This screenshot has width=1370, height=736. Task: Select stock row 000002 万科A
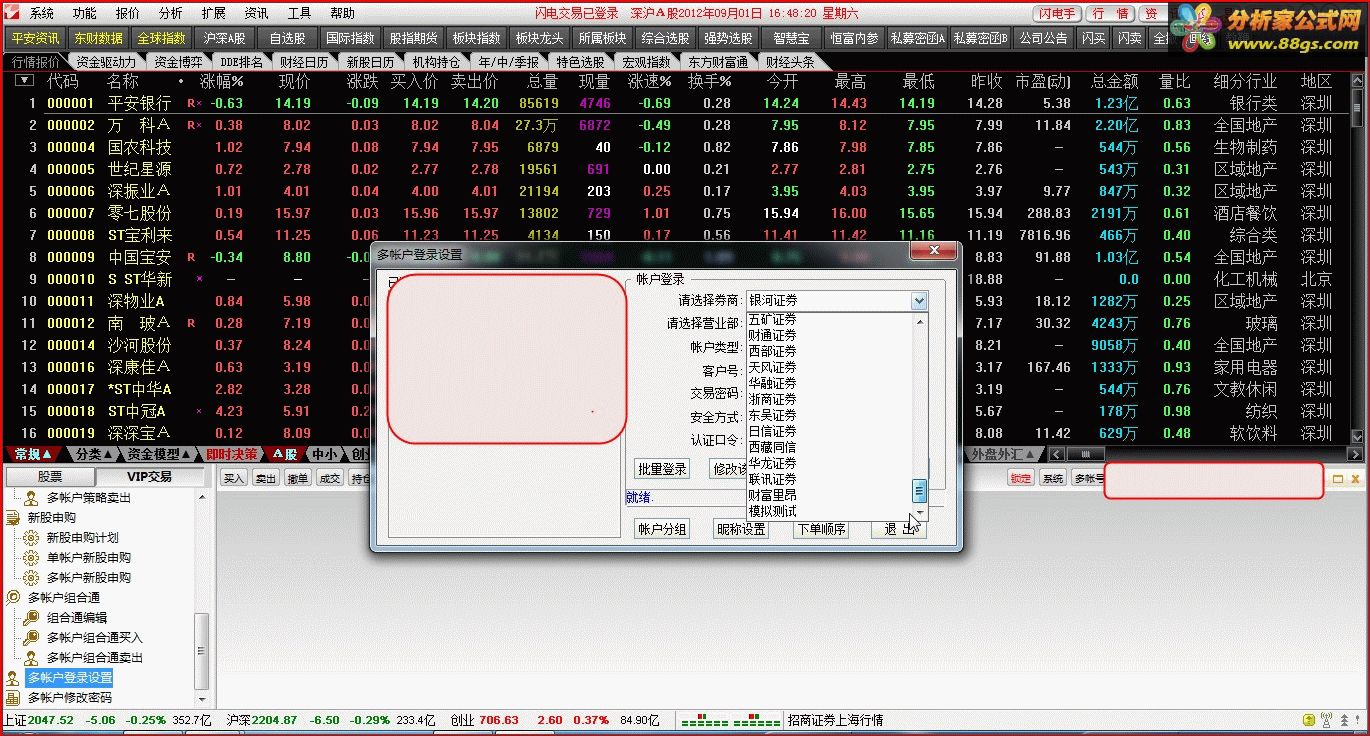680,125
